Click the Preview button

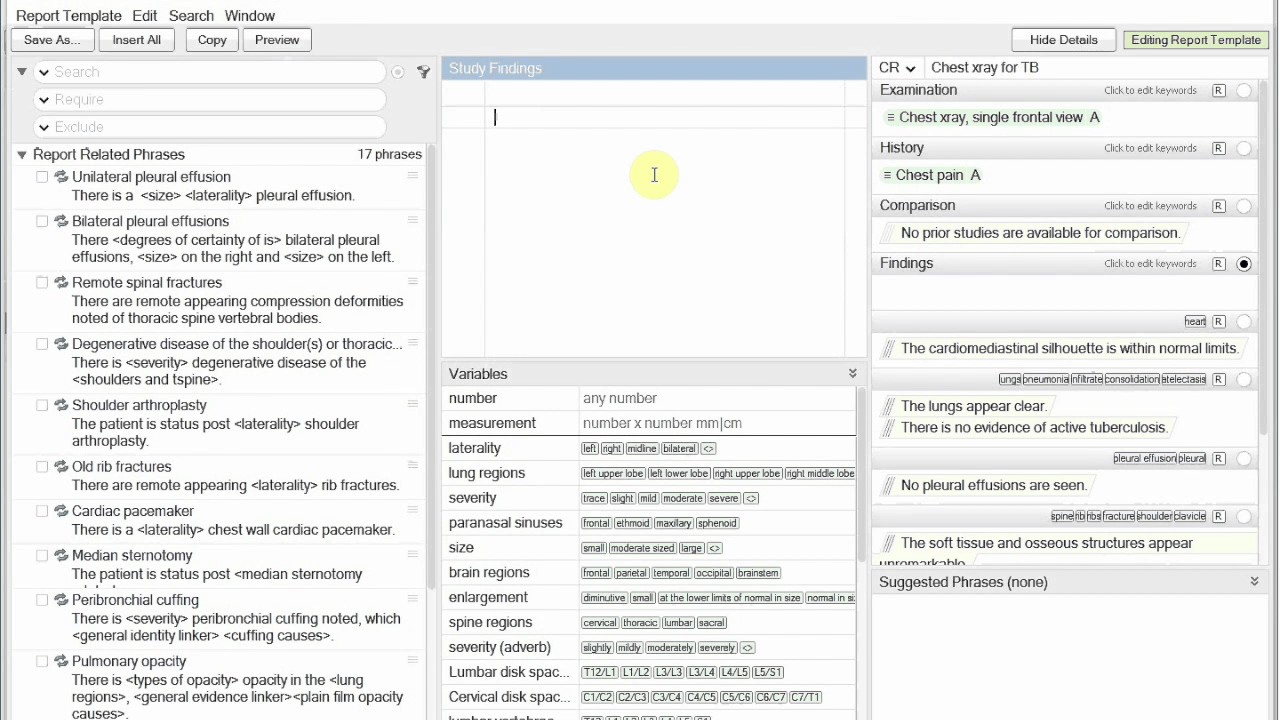[x=277, y=40]
